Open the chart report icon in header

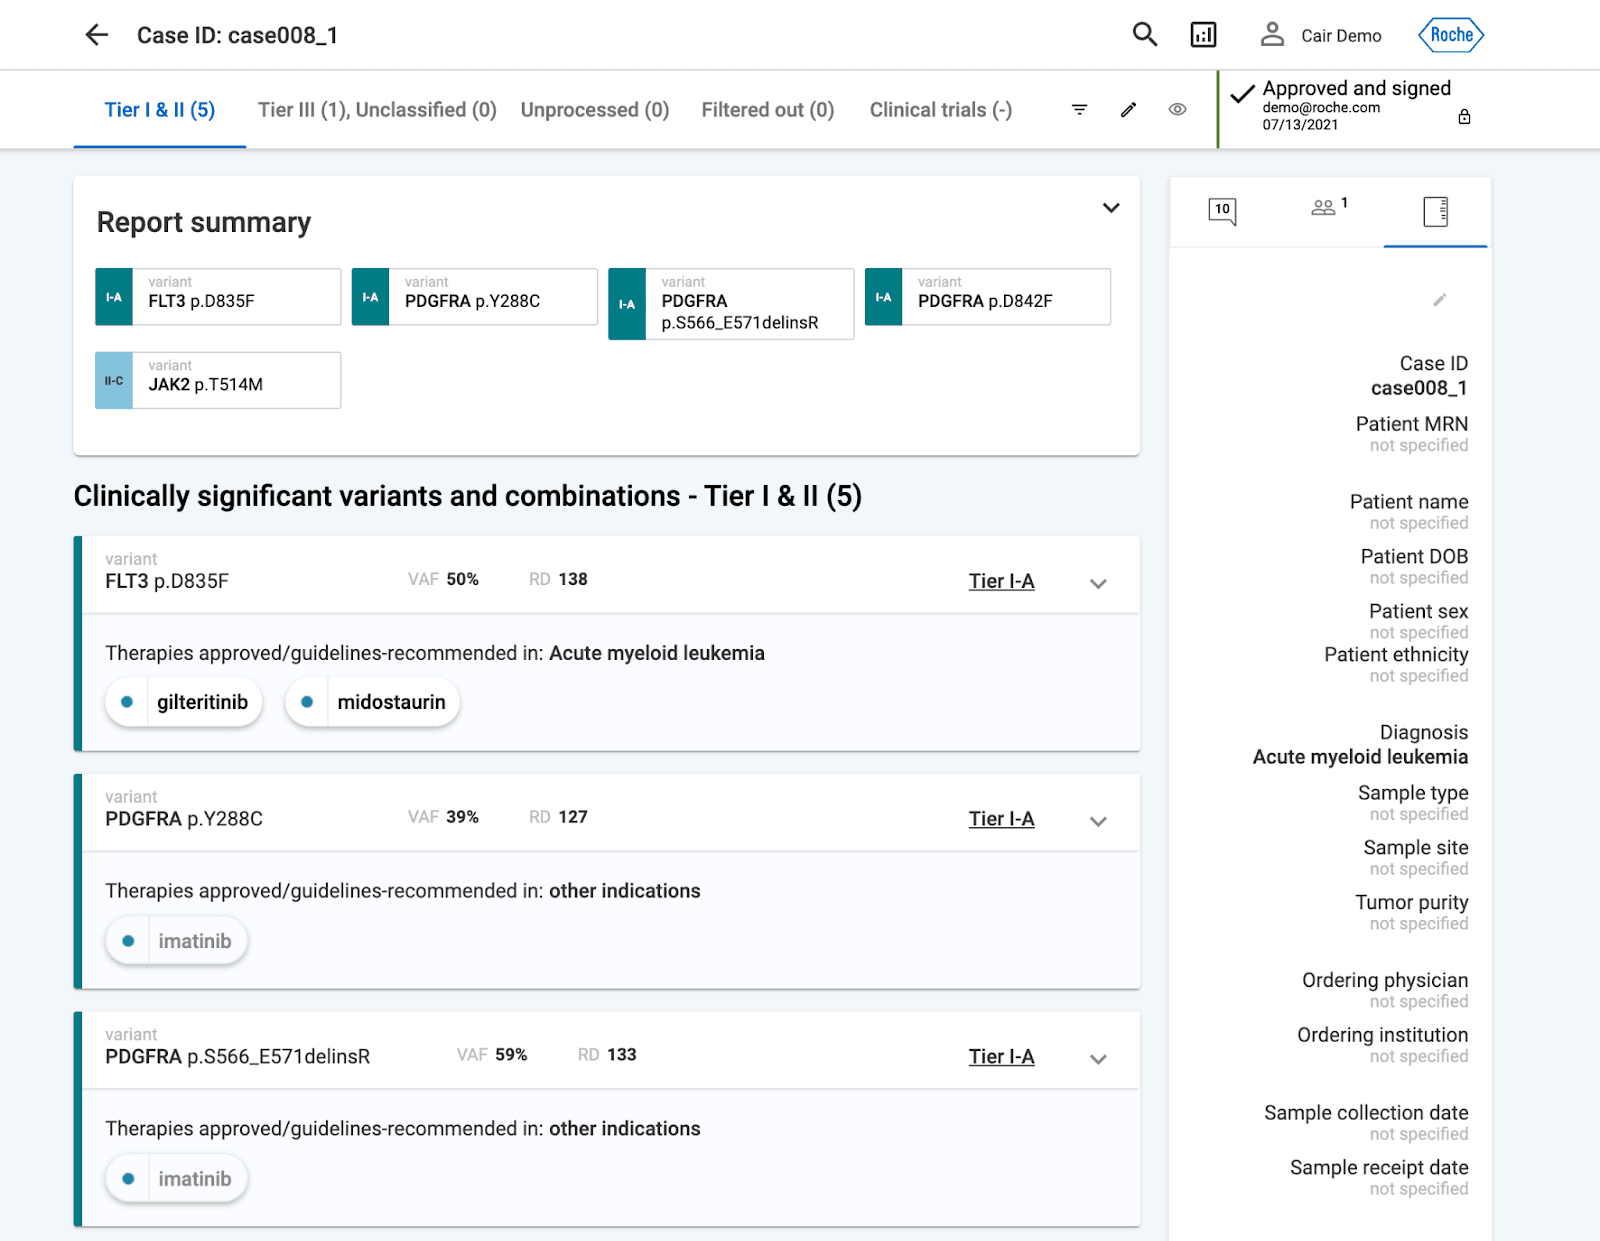pos(1204,35)
